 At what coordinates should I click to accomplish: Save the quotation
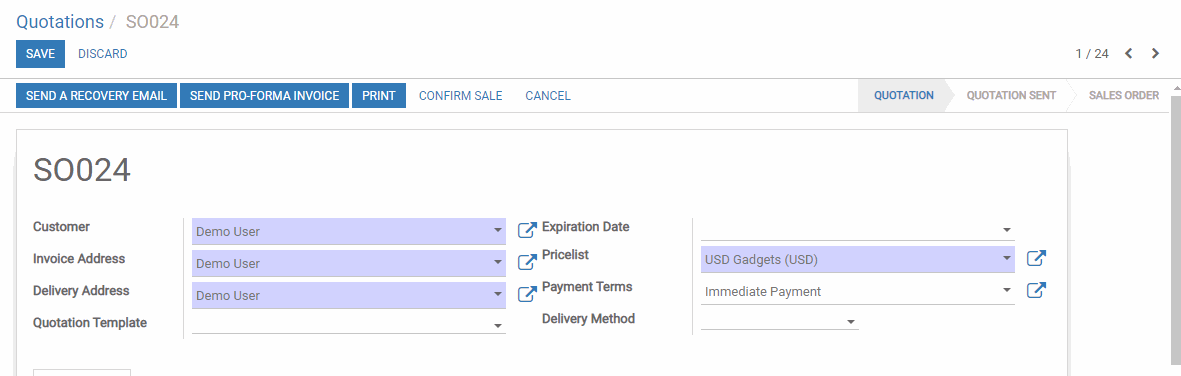pyautogui.click(x=41, y=54)
